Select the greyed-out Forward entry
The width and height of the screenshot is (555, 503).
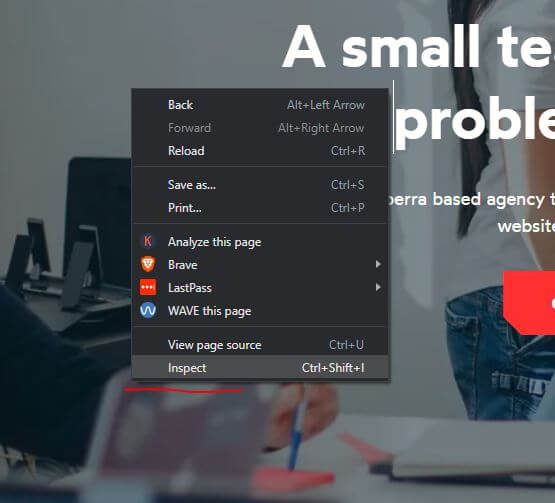click(x=261, y=128)
